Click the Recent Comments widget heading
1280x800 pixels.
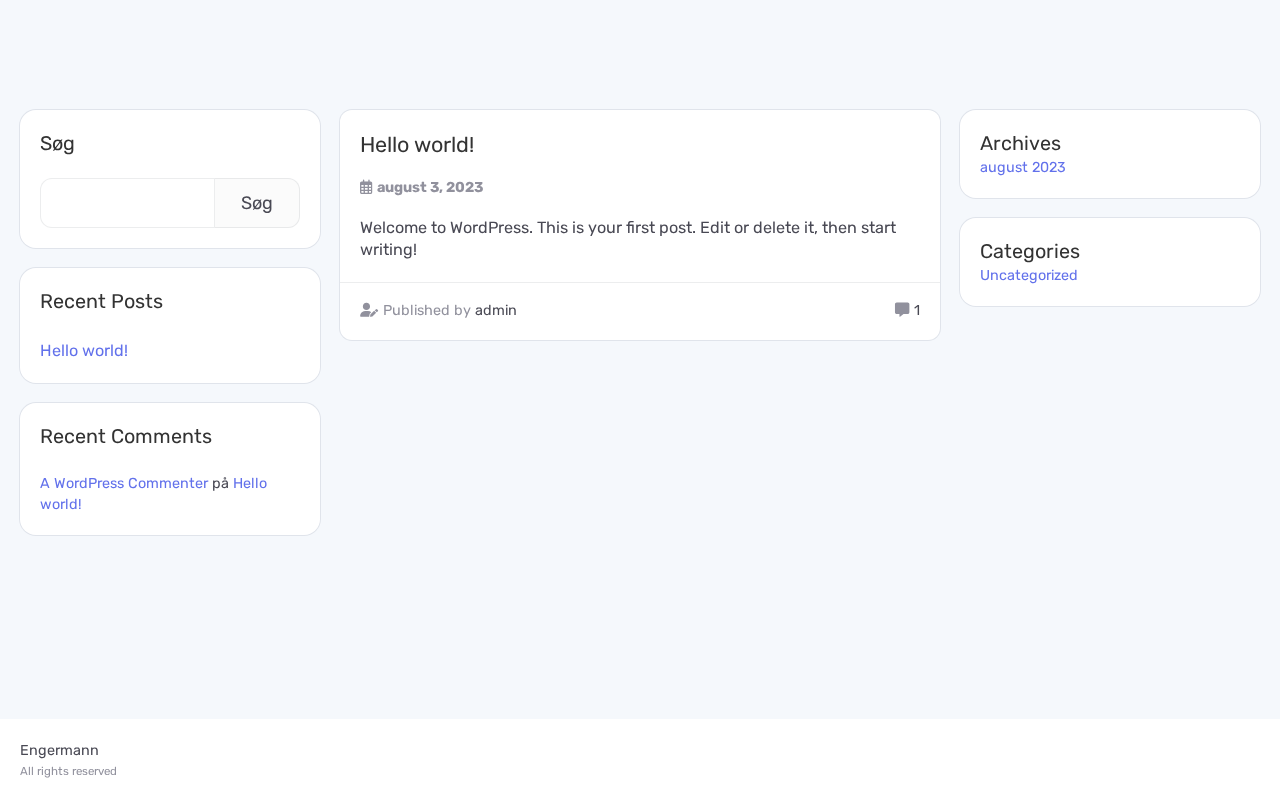[126, 436]
